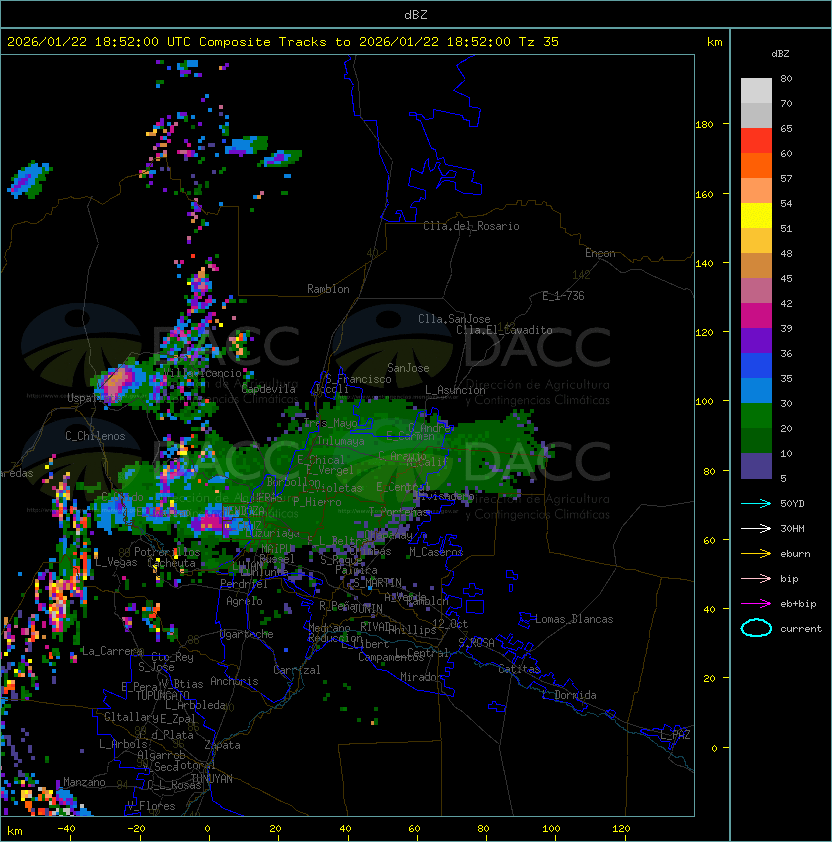Click the '12_Oct' map label
Image resolution: width=832 pixels, height=842 pixels.
(450, 624)
